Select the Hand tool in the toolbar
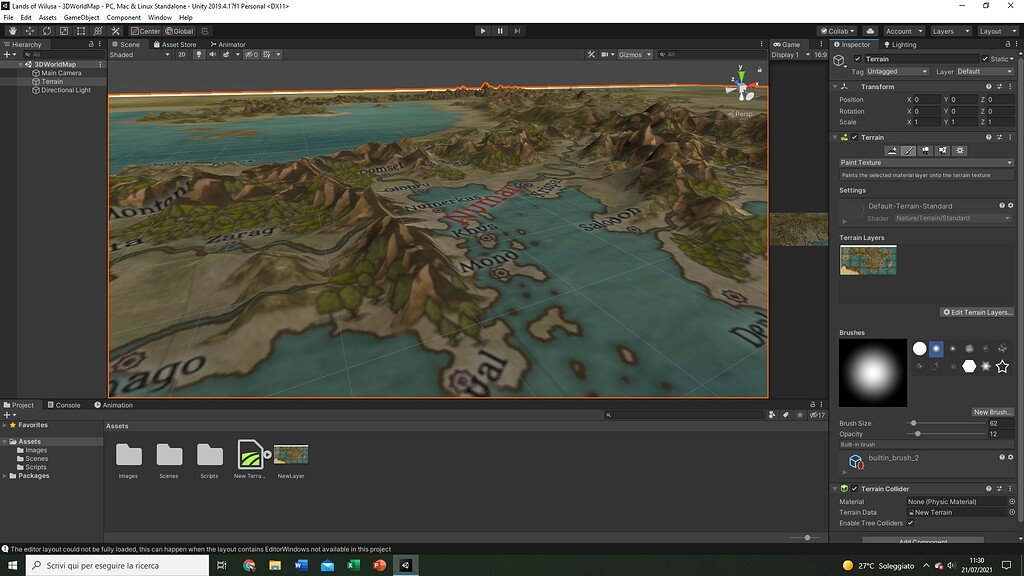This screenshot has height=576, width=1024. tap(13, 31)
